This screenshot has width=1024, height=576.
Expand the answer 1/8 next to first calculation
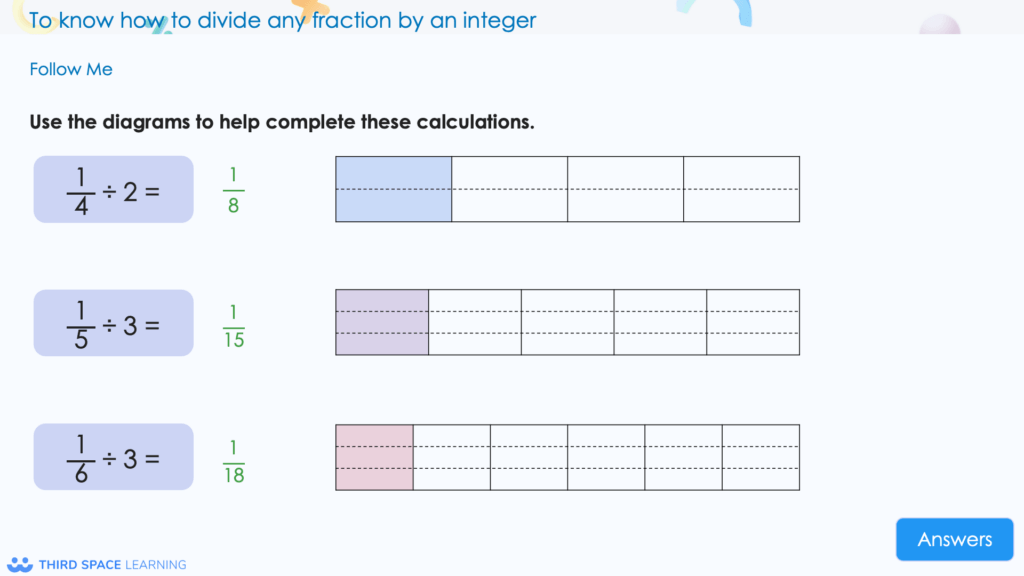point(231,189)
